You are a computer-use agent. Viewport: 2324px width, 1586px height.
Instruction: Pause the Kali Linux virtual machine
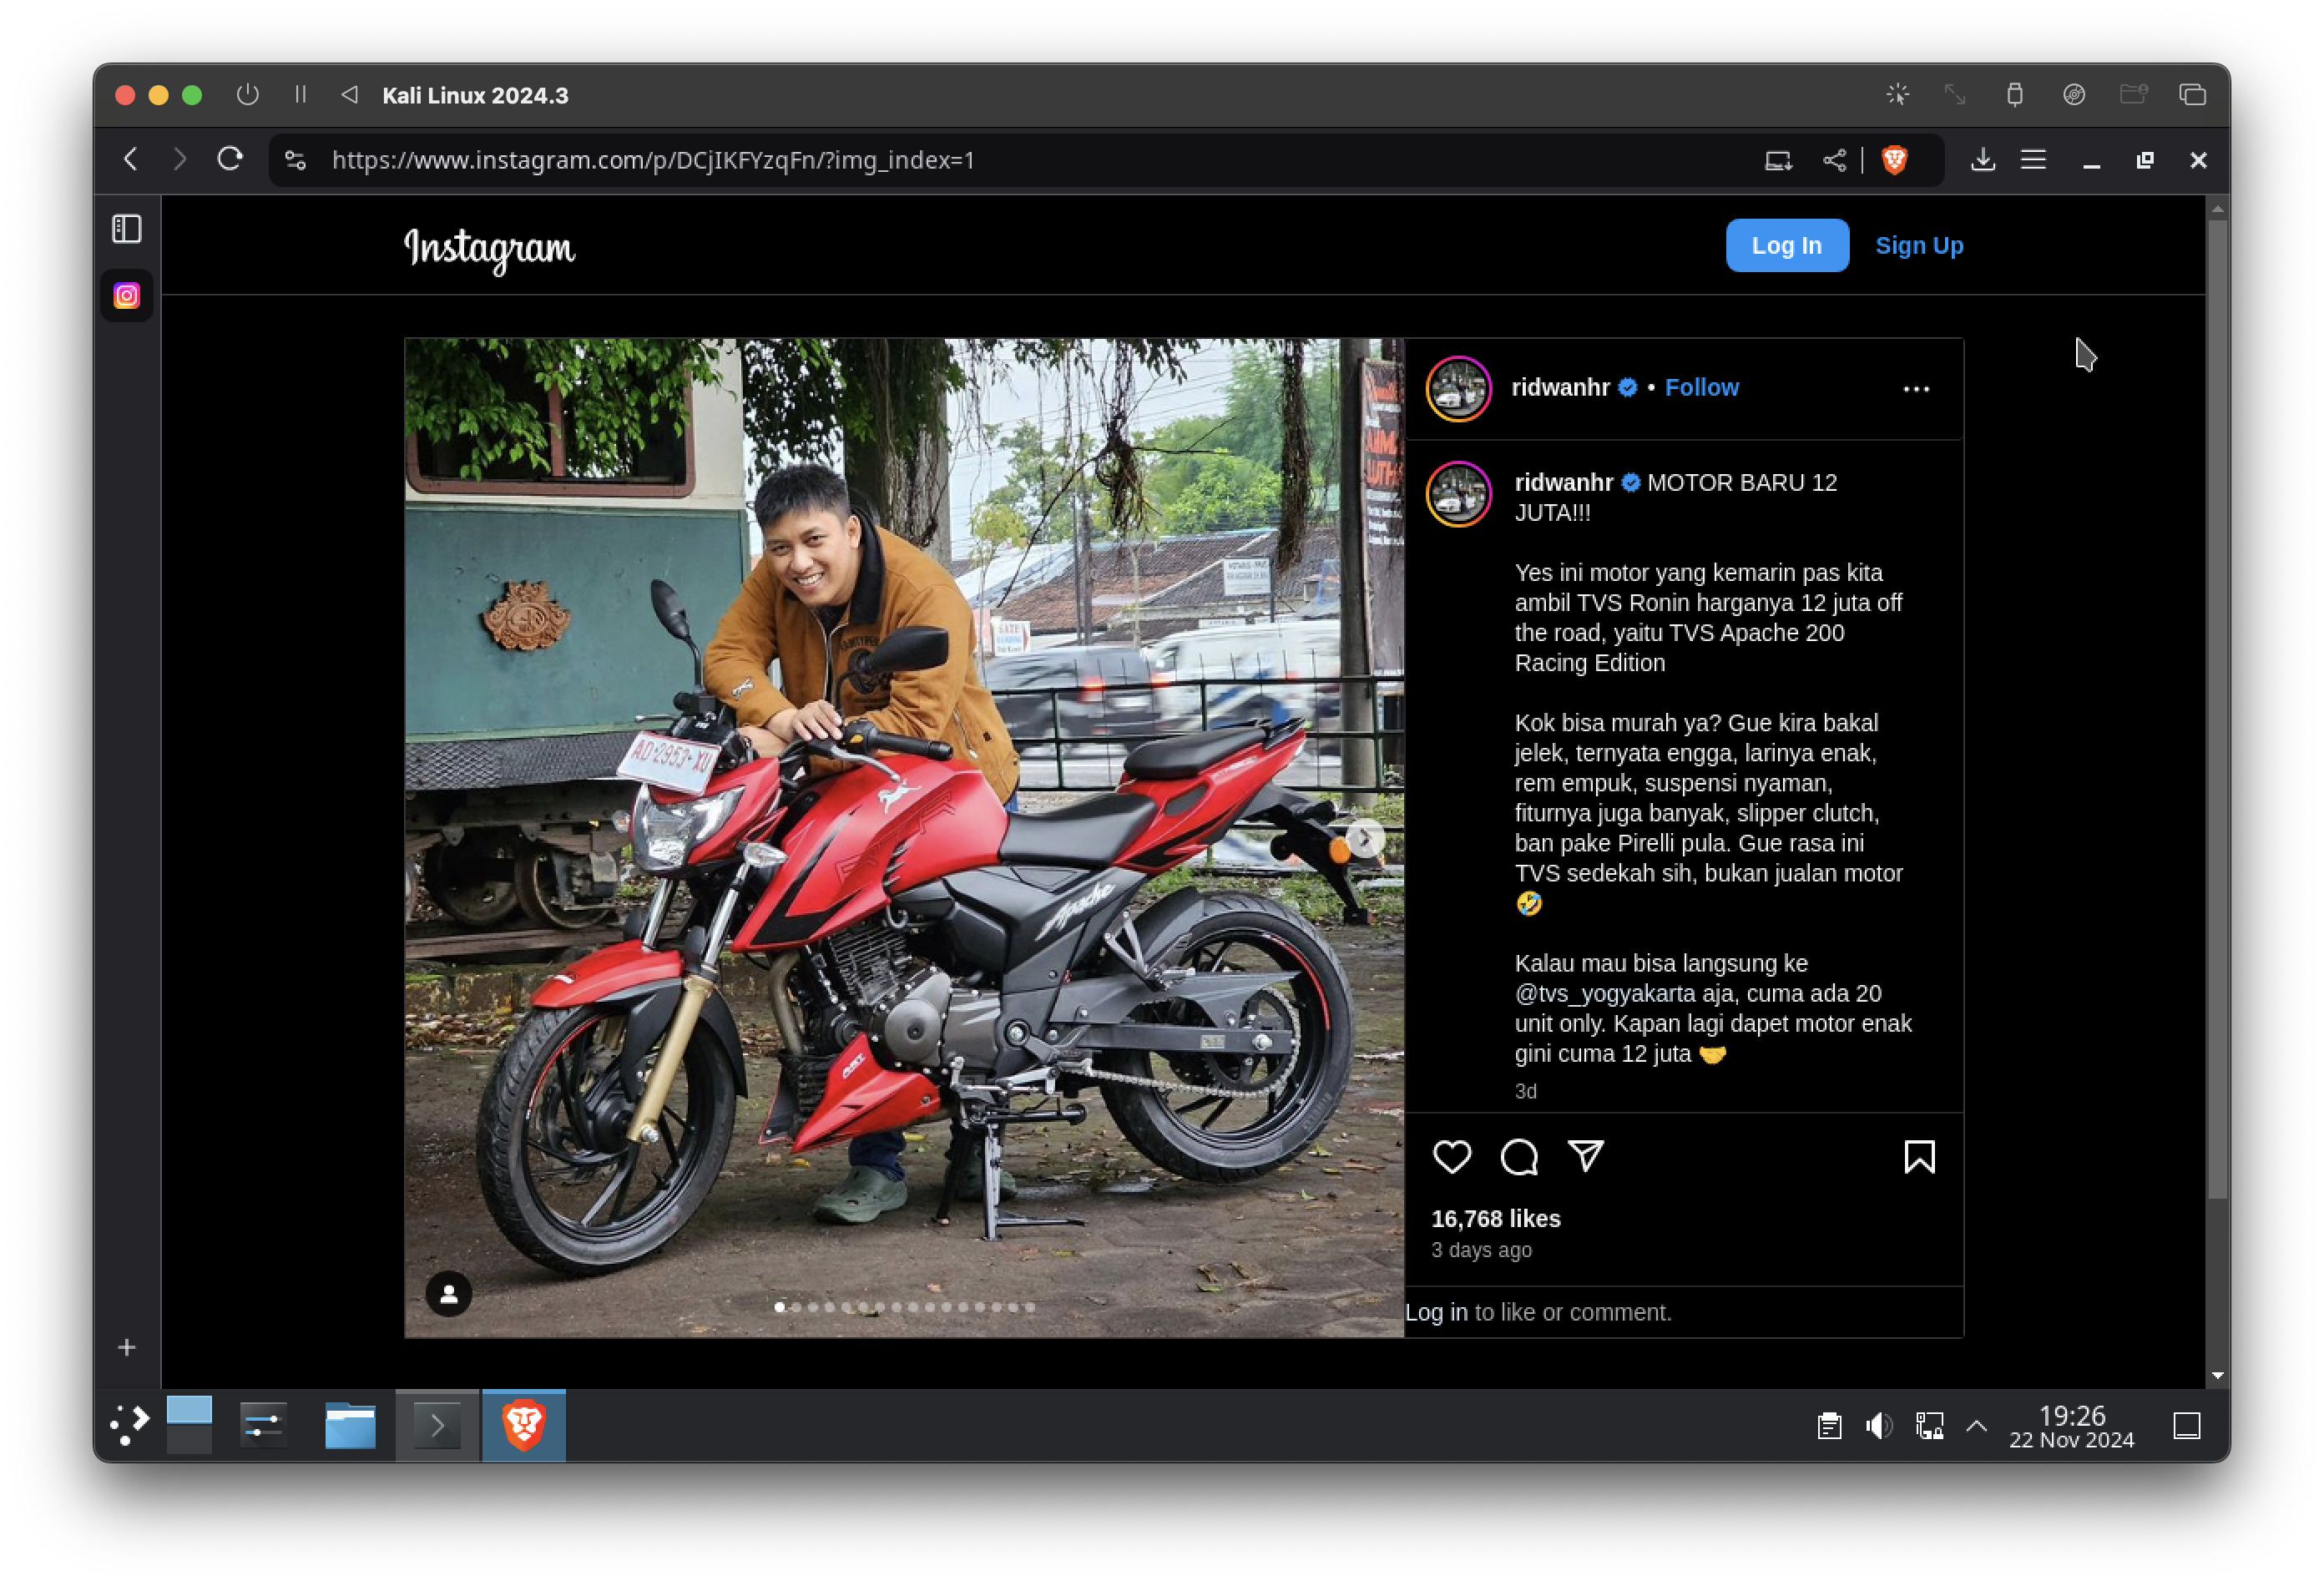click(x=300, y=95)
